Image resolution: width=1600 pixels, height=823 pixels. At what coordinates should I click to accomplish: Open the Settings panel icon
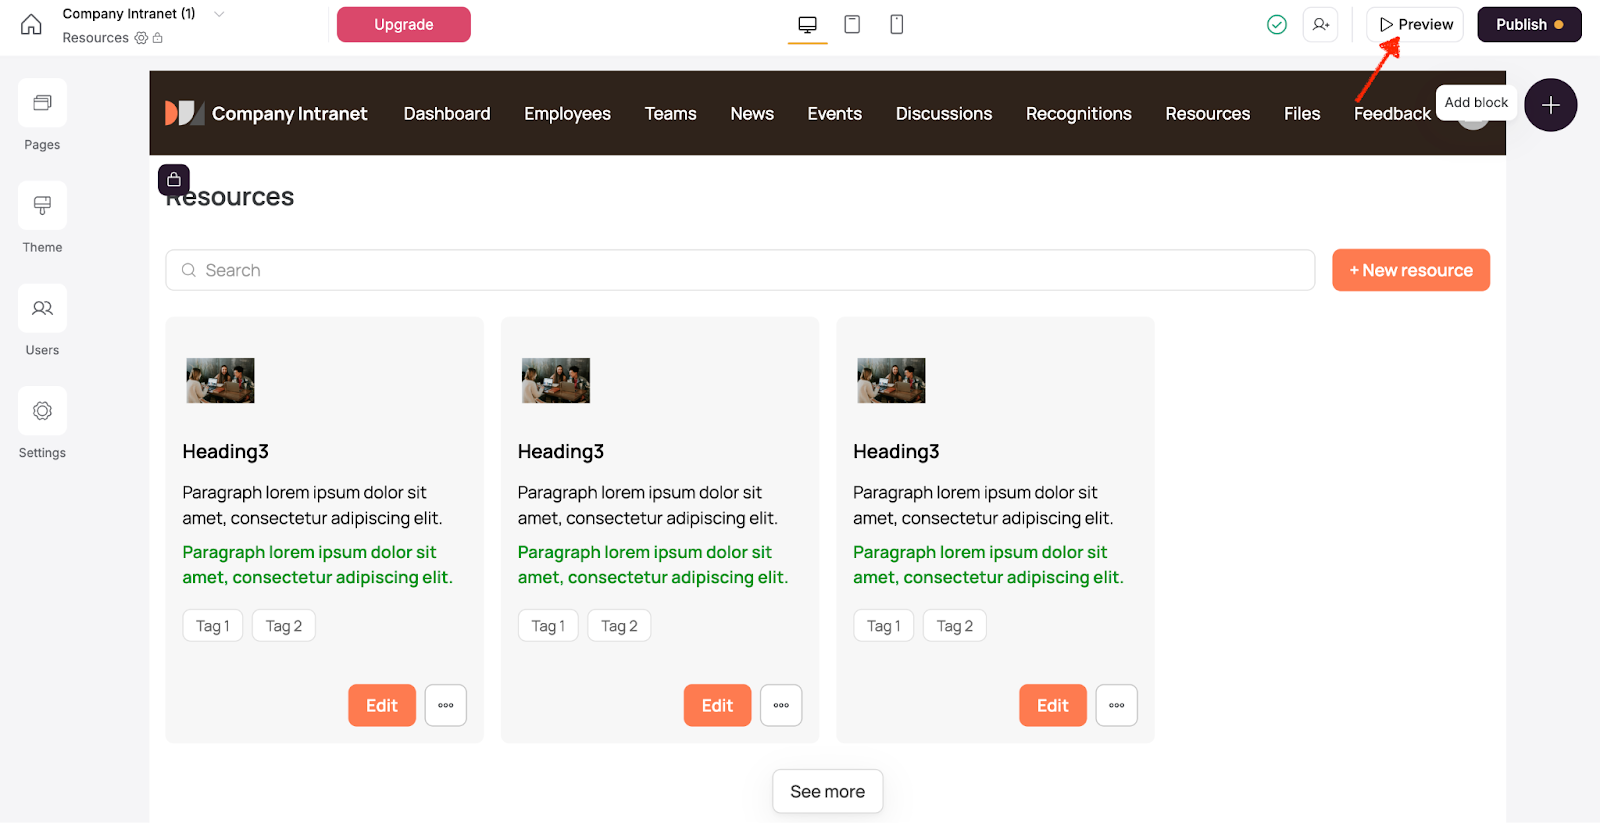[x=42, y=411]
